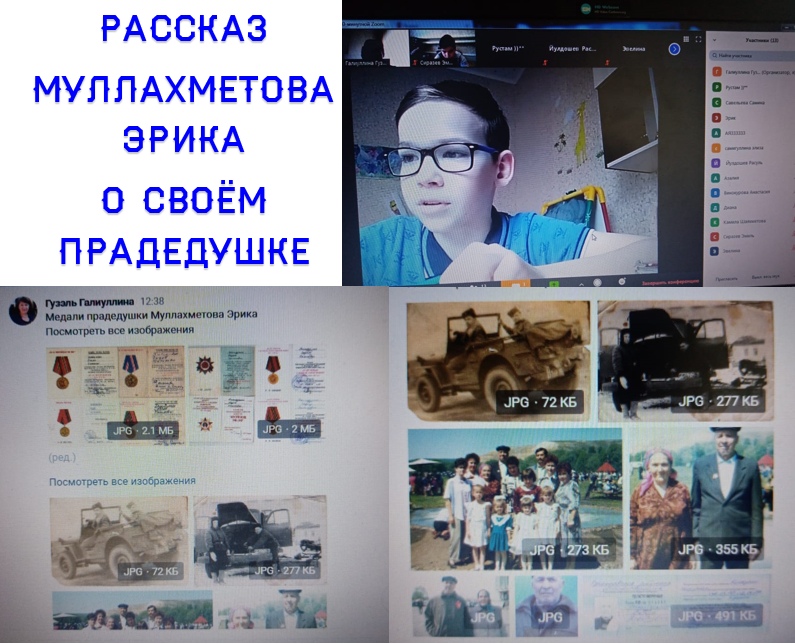Select the Эвелина tile in Zoom strip

634,49
